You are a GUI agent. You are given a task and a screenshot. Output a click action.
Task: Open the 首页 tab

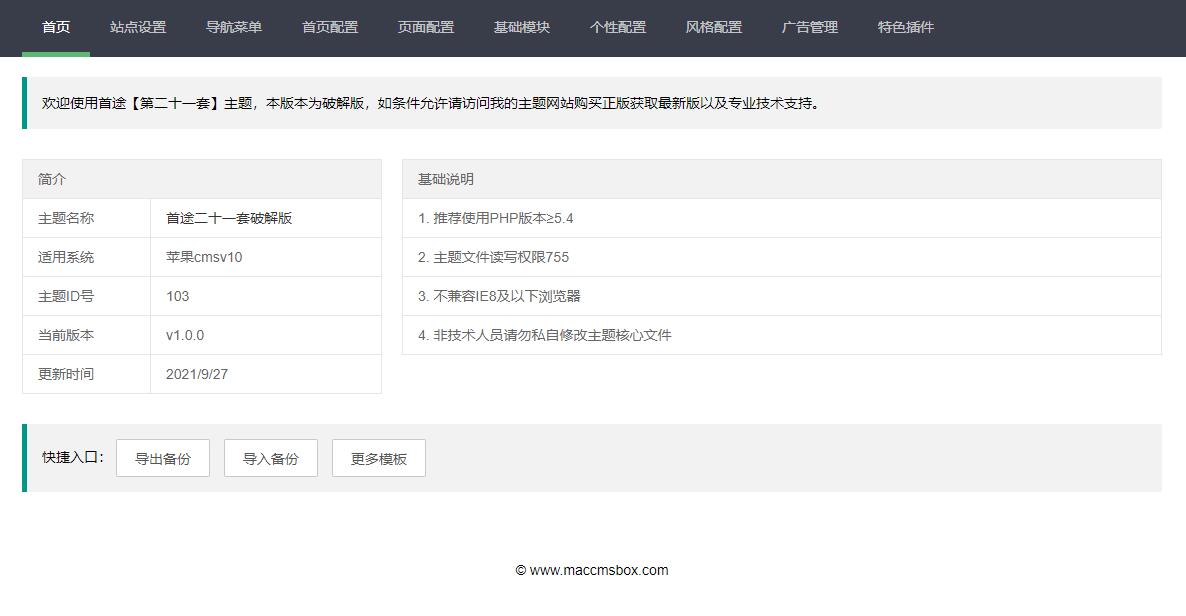(x=56, y=28)
